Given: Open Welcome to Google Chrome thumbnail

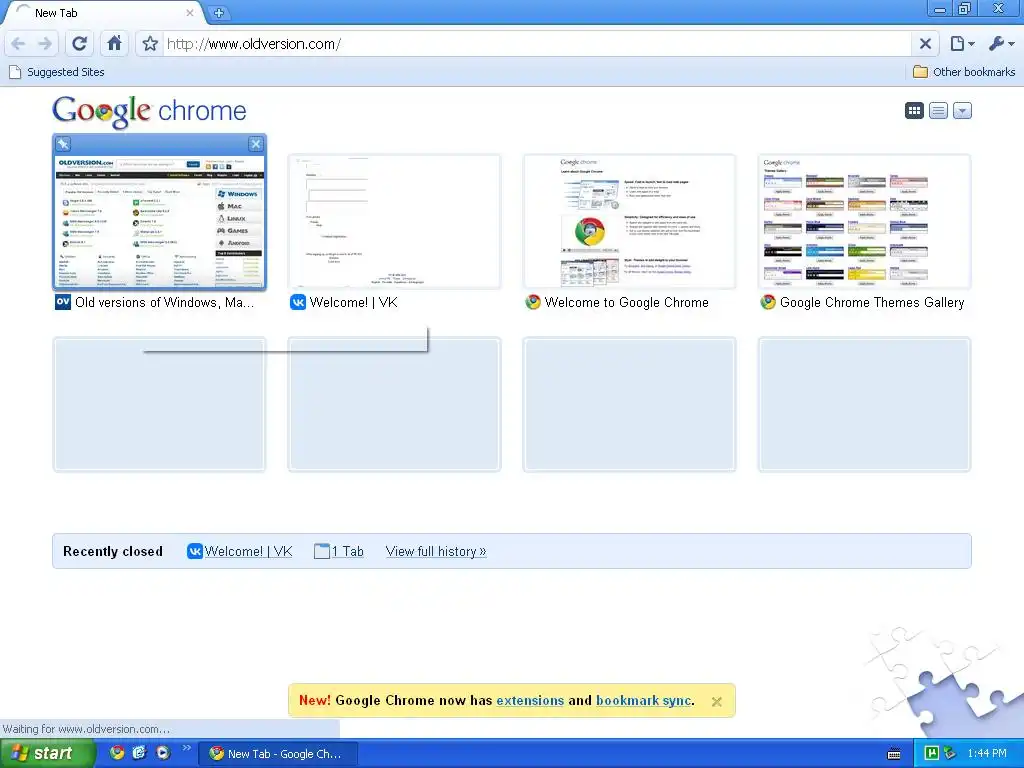Looking at the screenshot, I should (630, 221).
